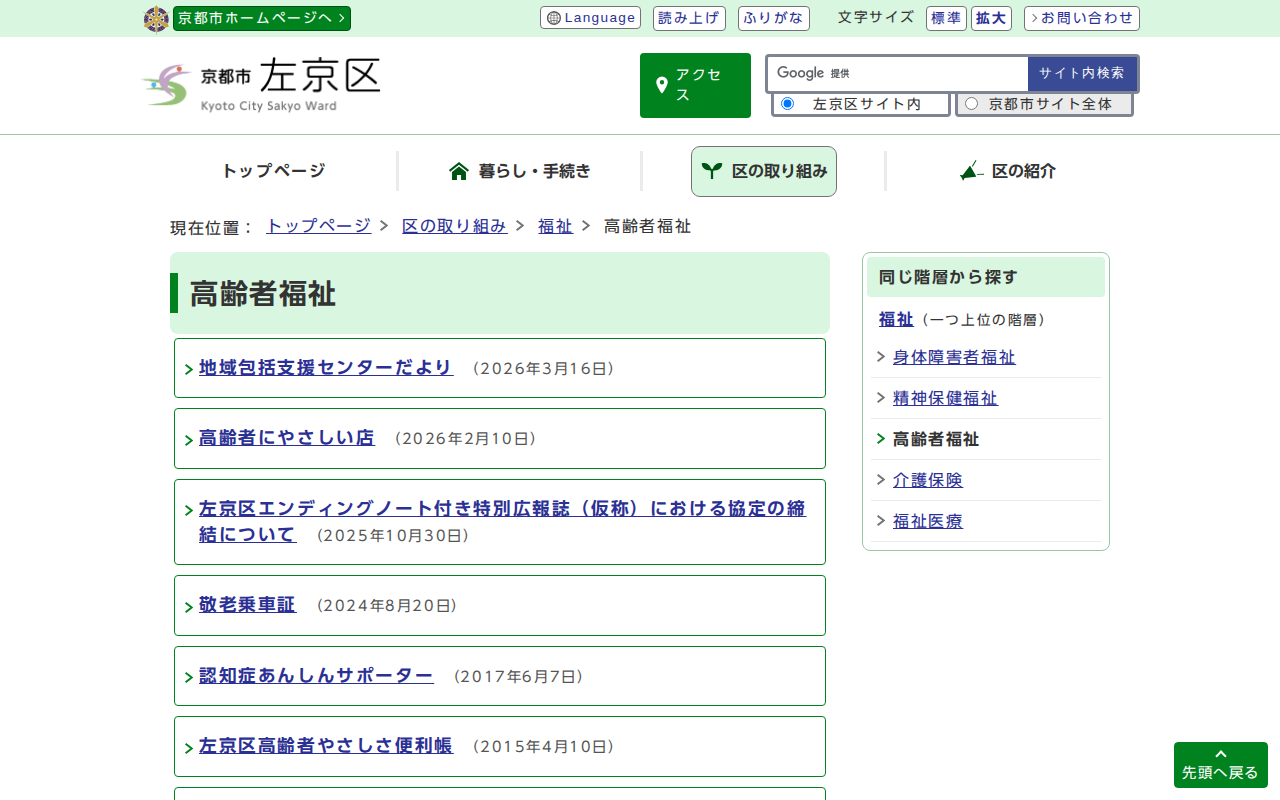
Task: Select the 京都市サイト全体 radio button
Action: click(971, 104)
